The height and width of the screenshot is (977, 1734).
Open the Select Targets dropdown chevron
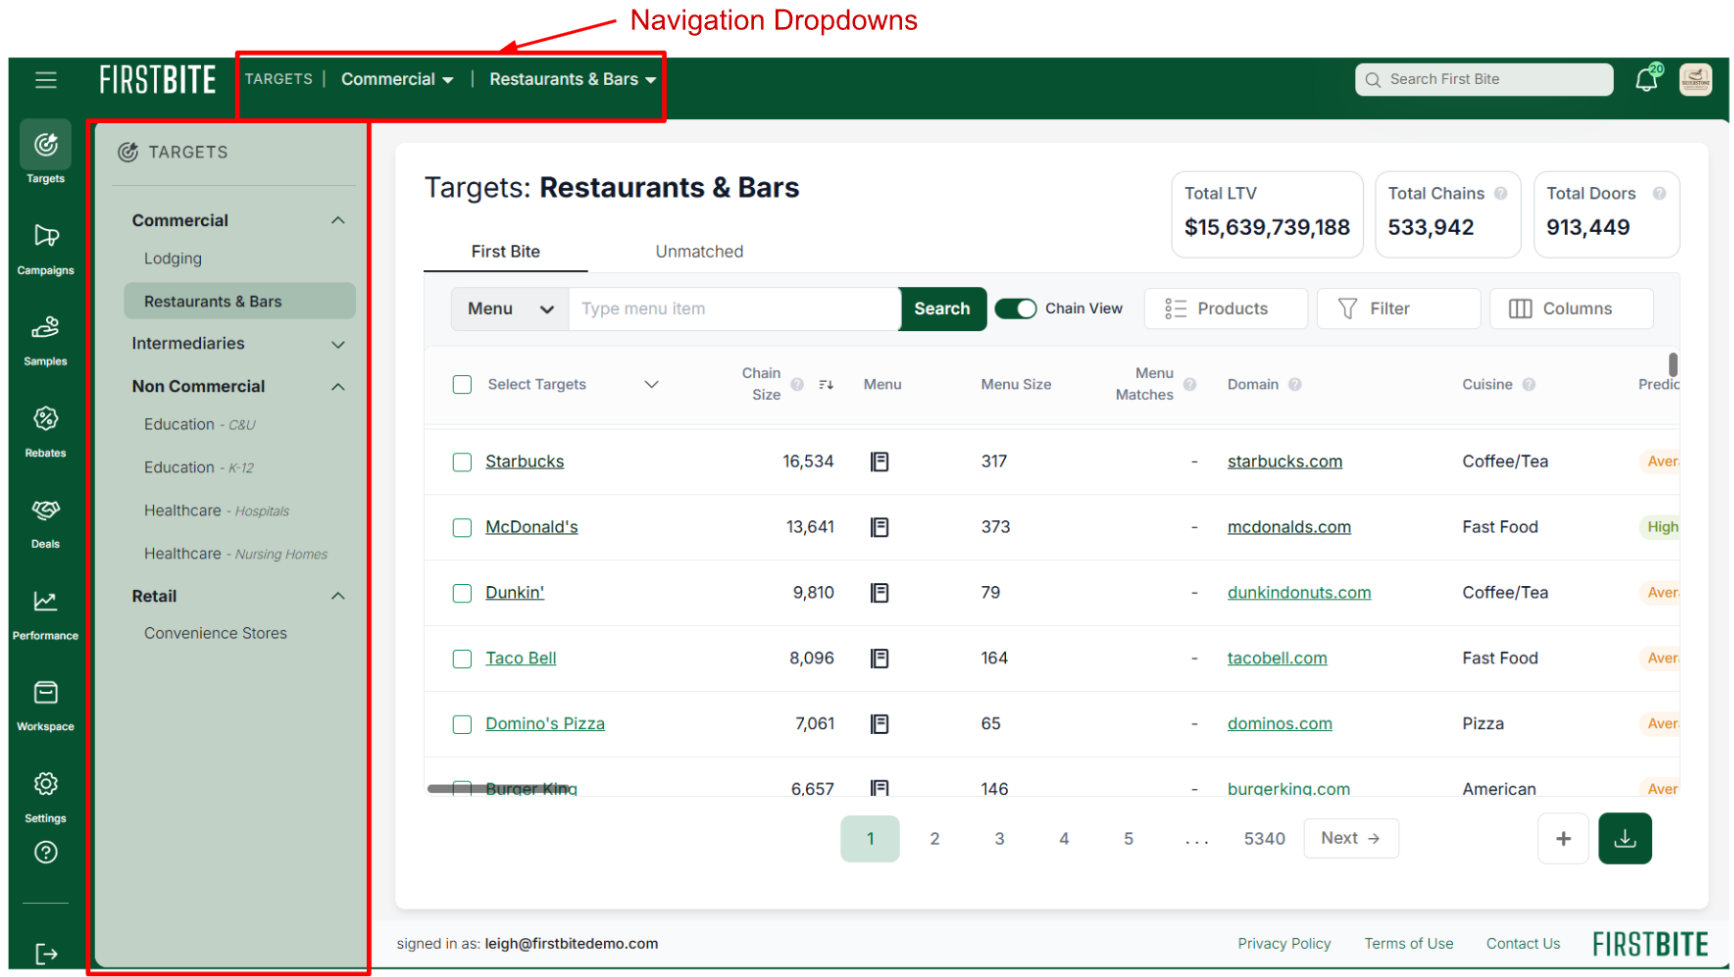click(652, 385)
